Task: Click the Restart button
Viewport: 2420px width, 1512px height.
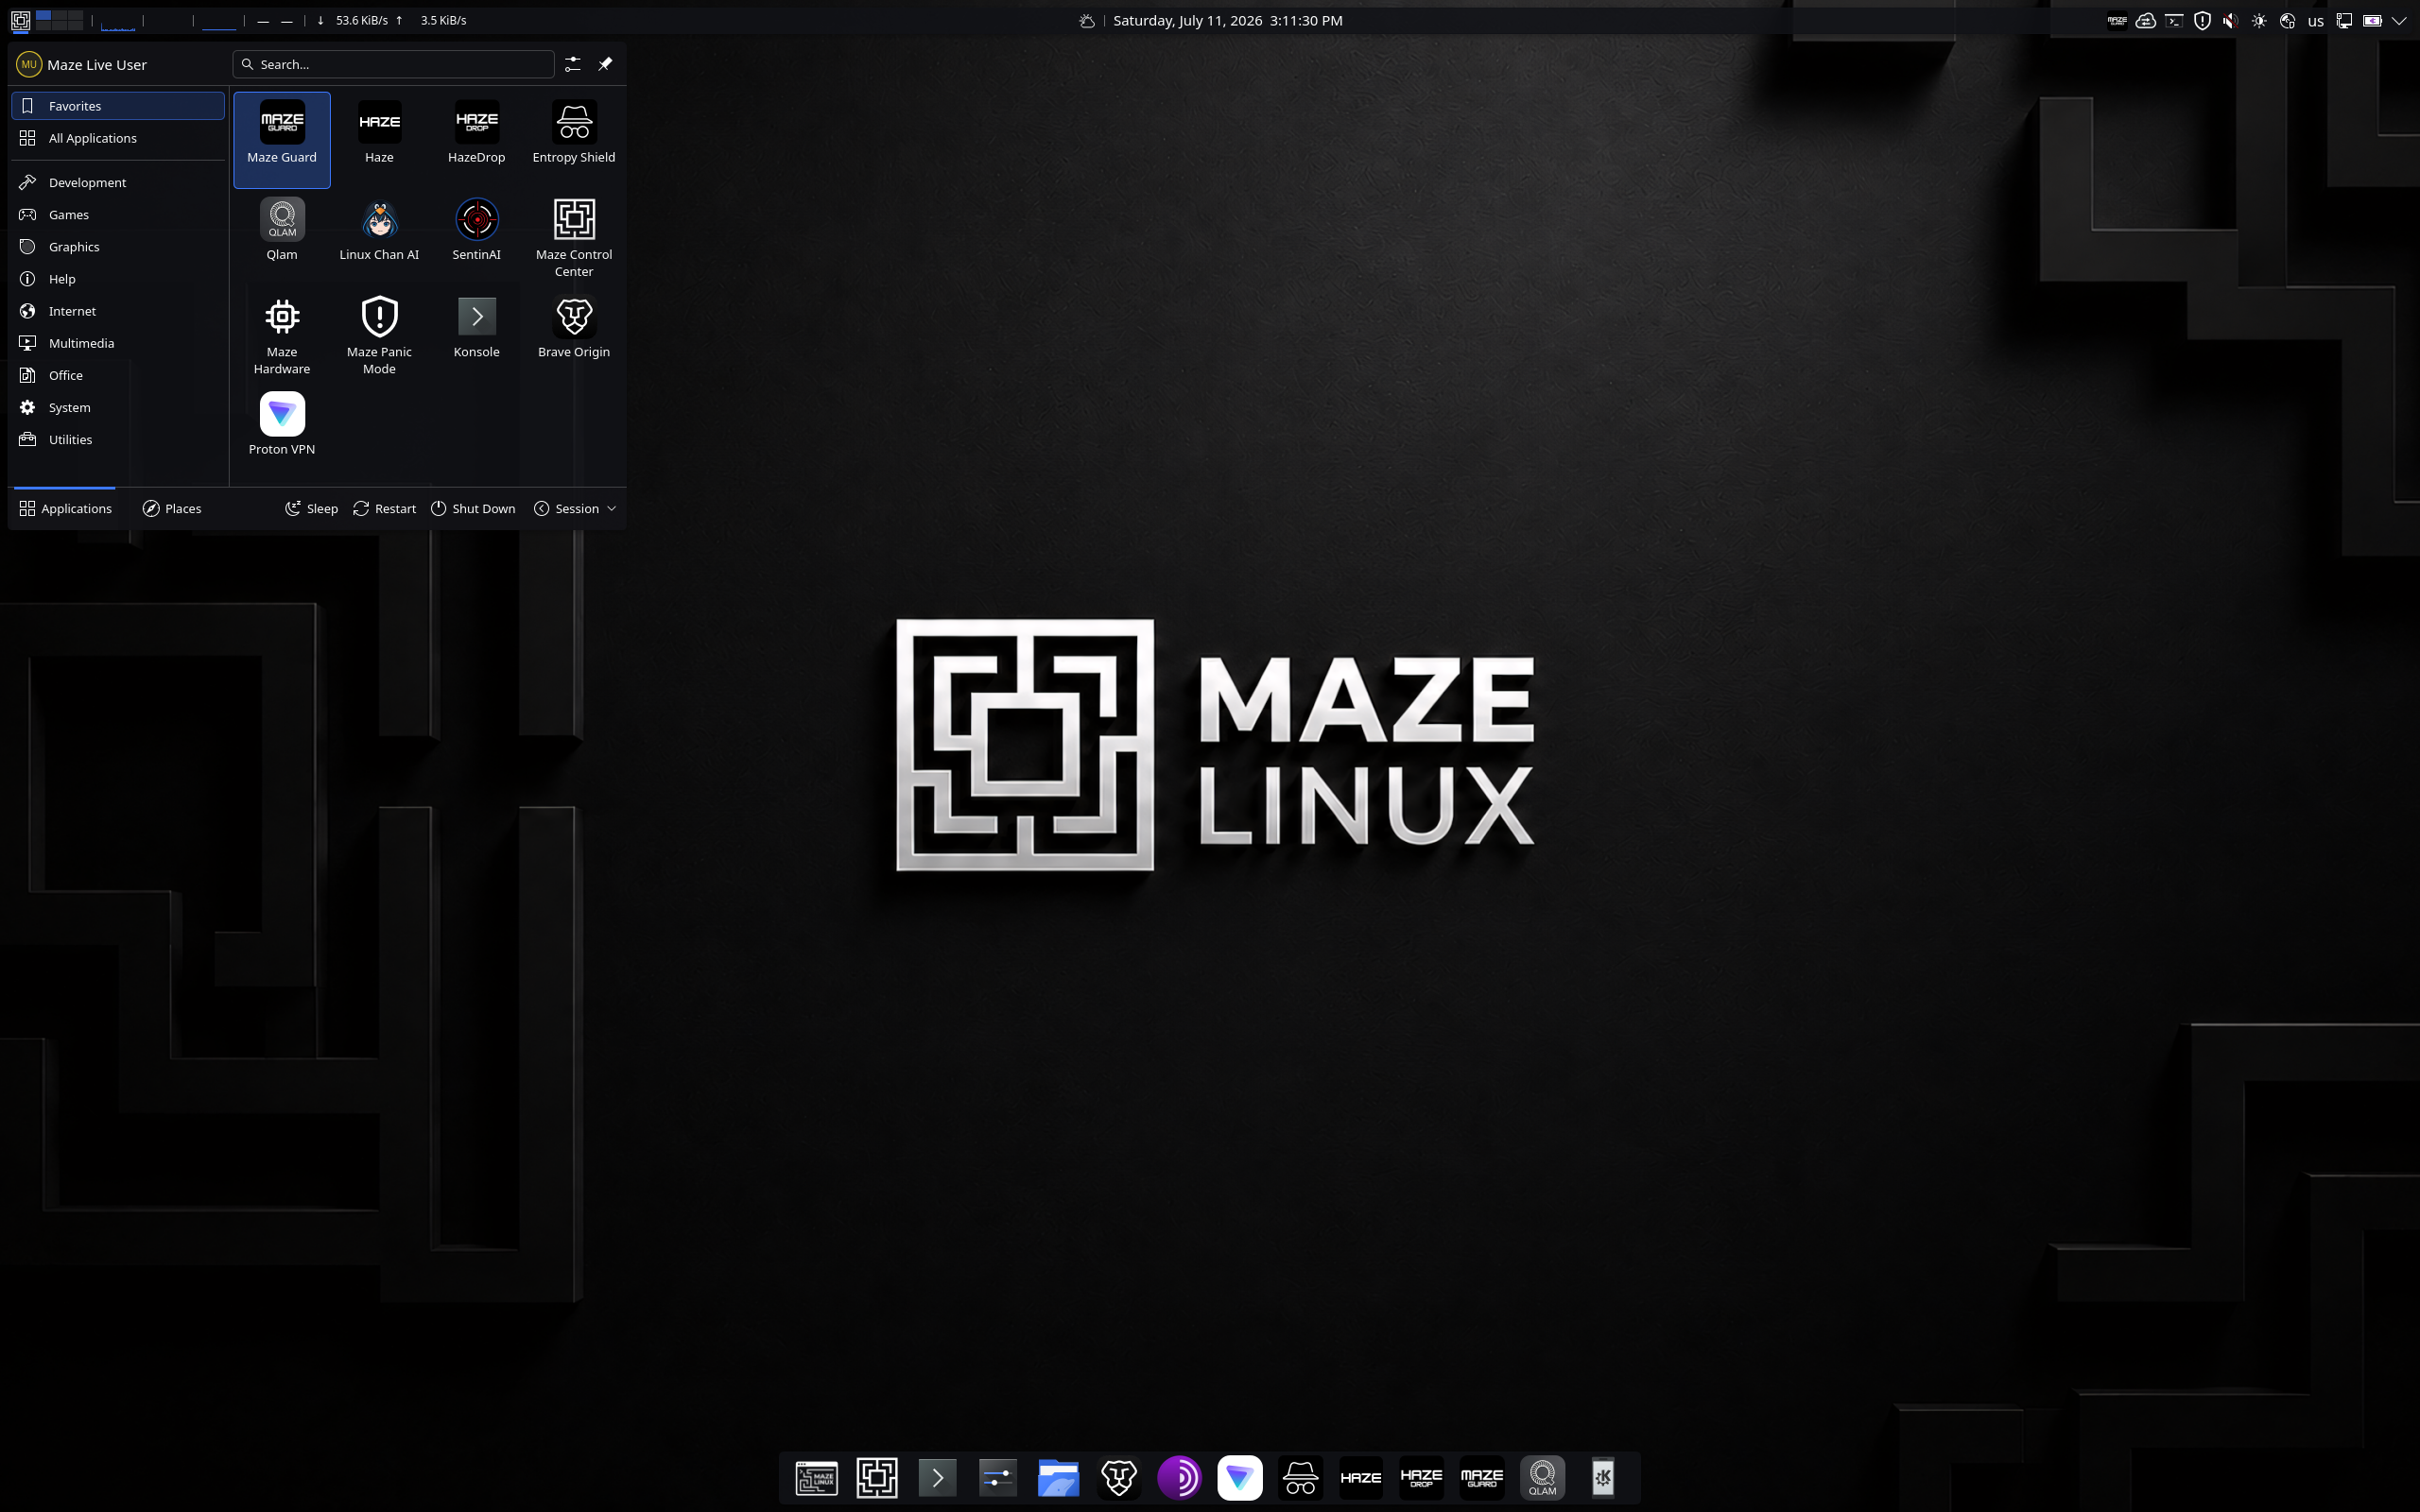Action: coord(384,508)
